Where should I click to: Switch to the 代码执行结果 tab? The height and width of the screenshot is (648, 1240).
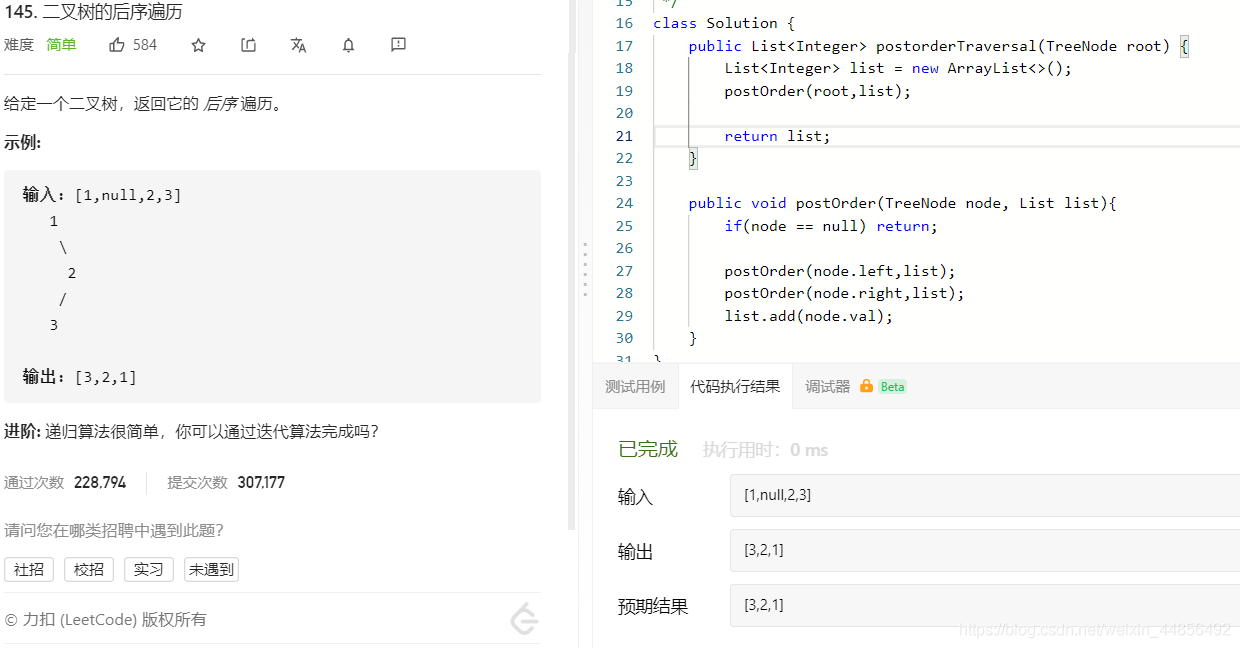point(735,386)
